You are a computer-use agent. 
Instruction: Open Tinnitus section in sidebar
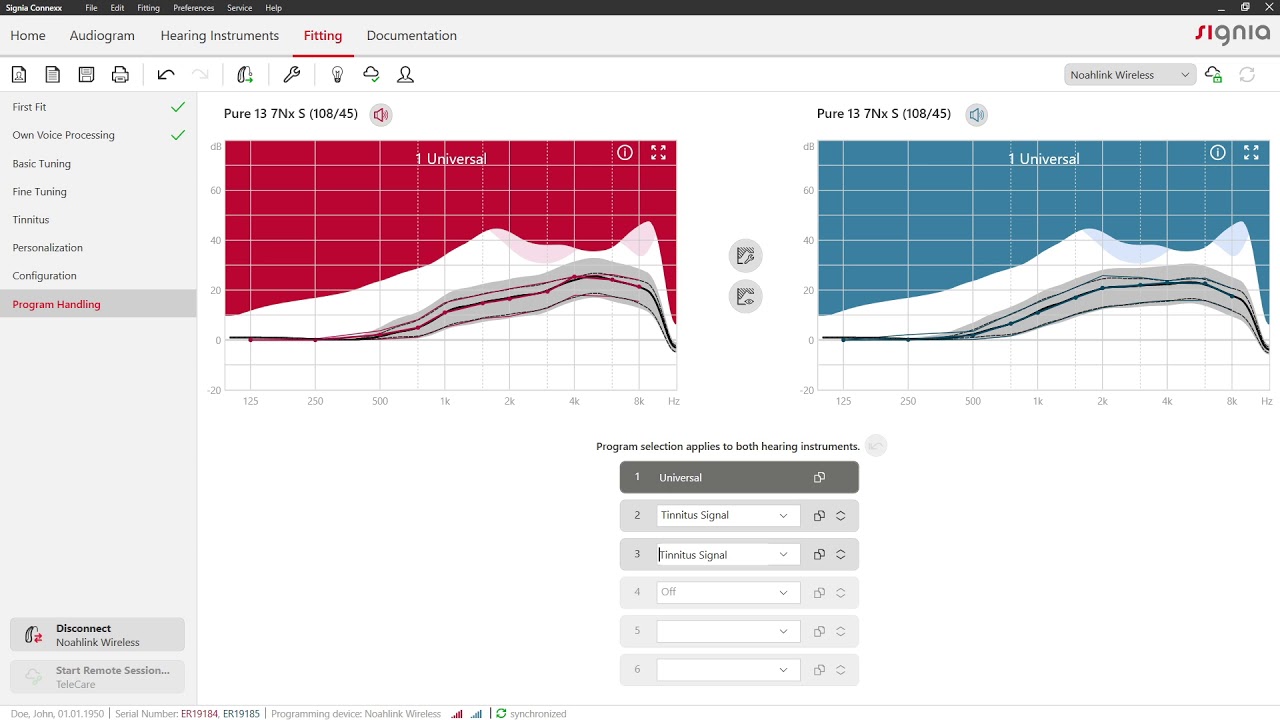pyautogui.click(x=98, y=220)
